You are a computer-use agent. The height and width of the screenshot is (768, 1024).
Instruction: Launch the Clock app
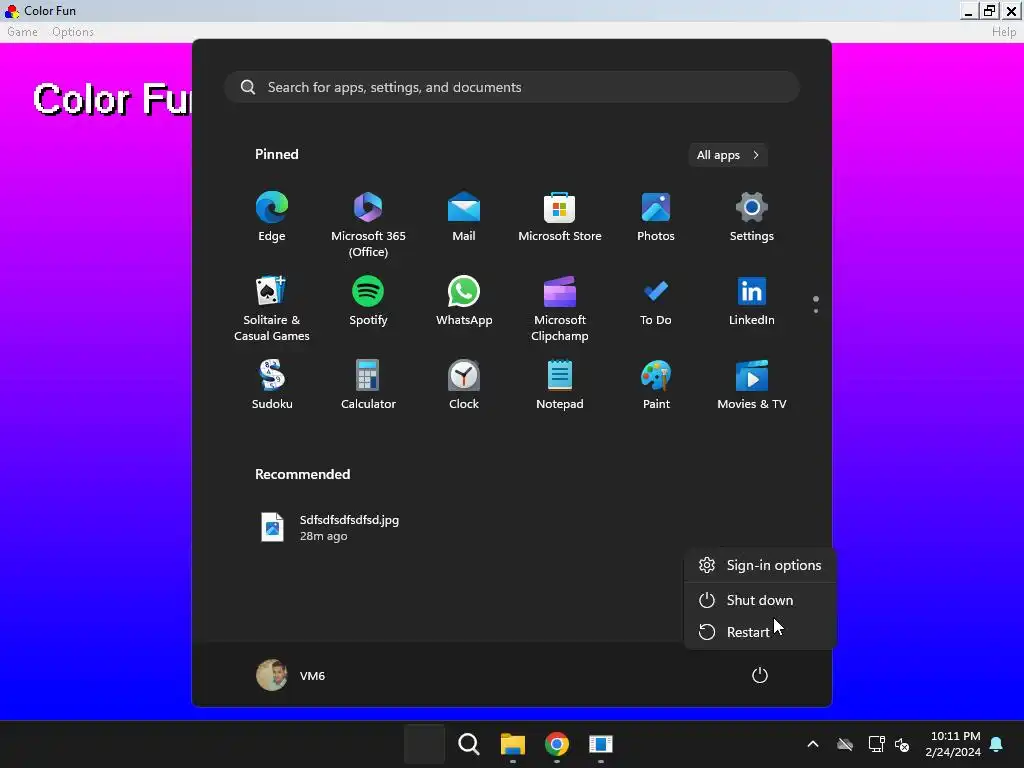click(464, 385)
